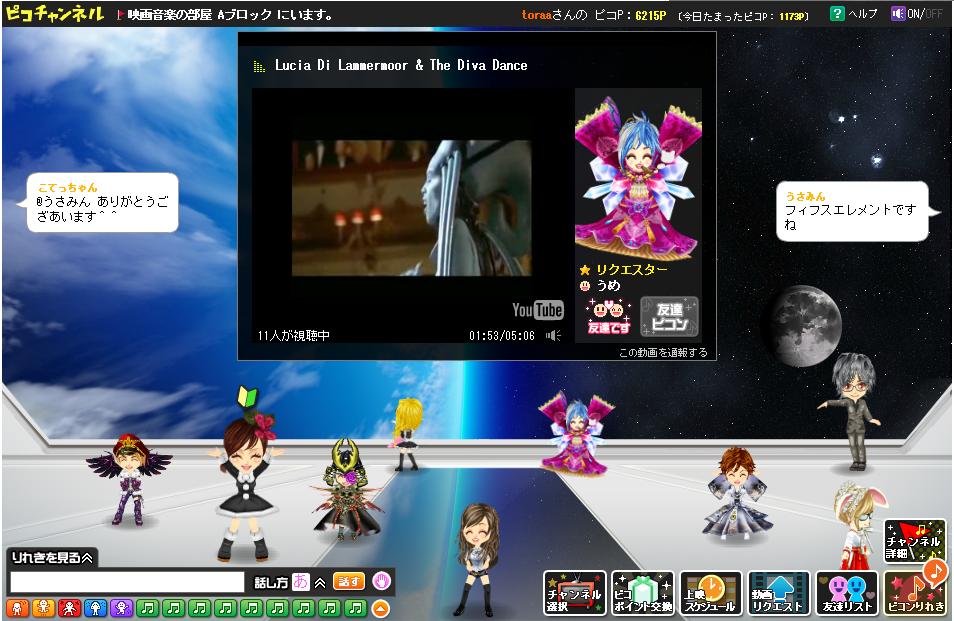Click the 友達です friend status icon

[x=608, y=316]
